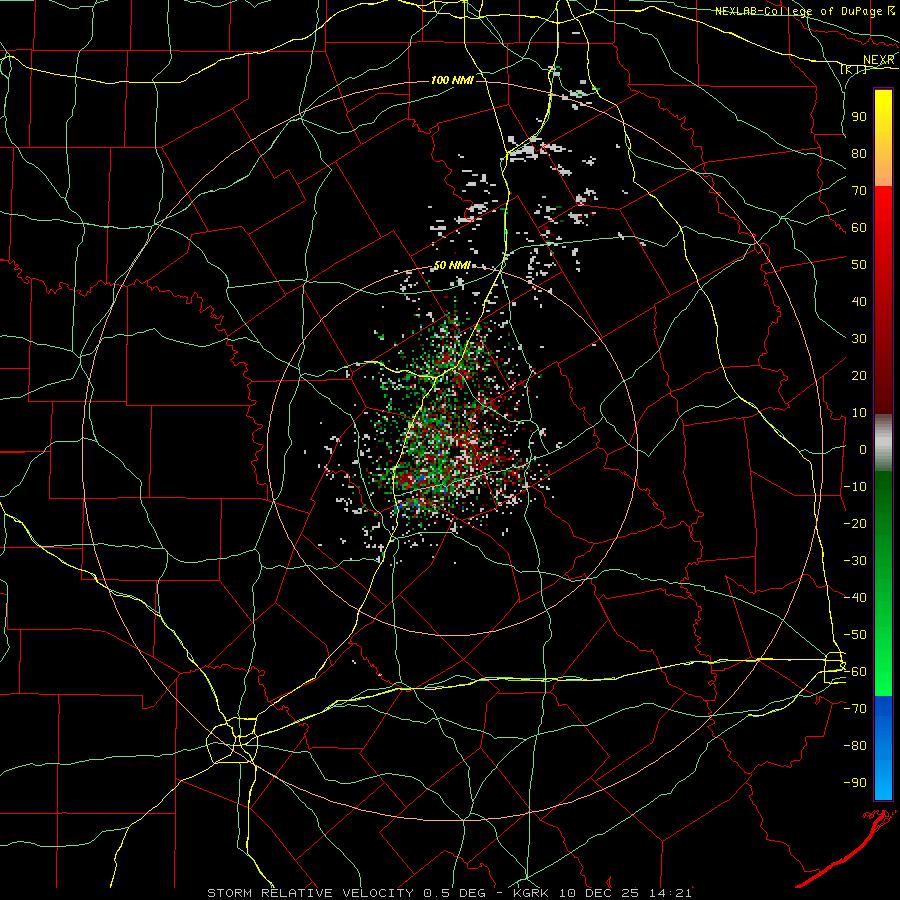
Task: Click the 30 value on the velocity scale
Action: [x=859, y=339]
